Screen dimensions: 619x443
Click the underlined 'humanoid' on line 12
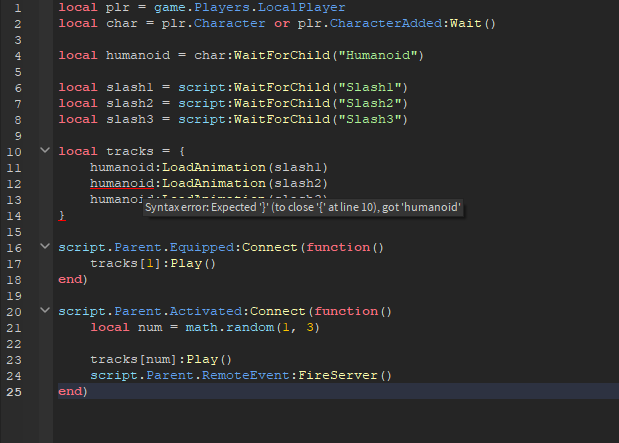coord(122,183)
